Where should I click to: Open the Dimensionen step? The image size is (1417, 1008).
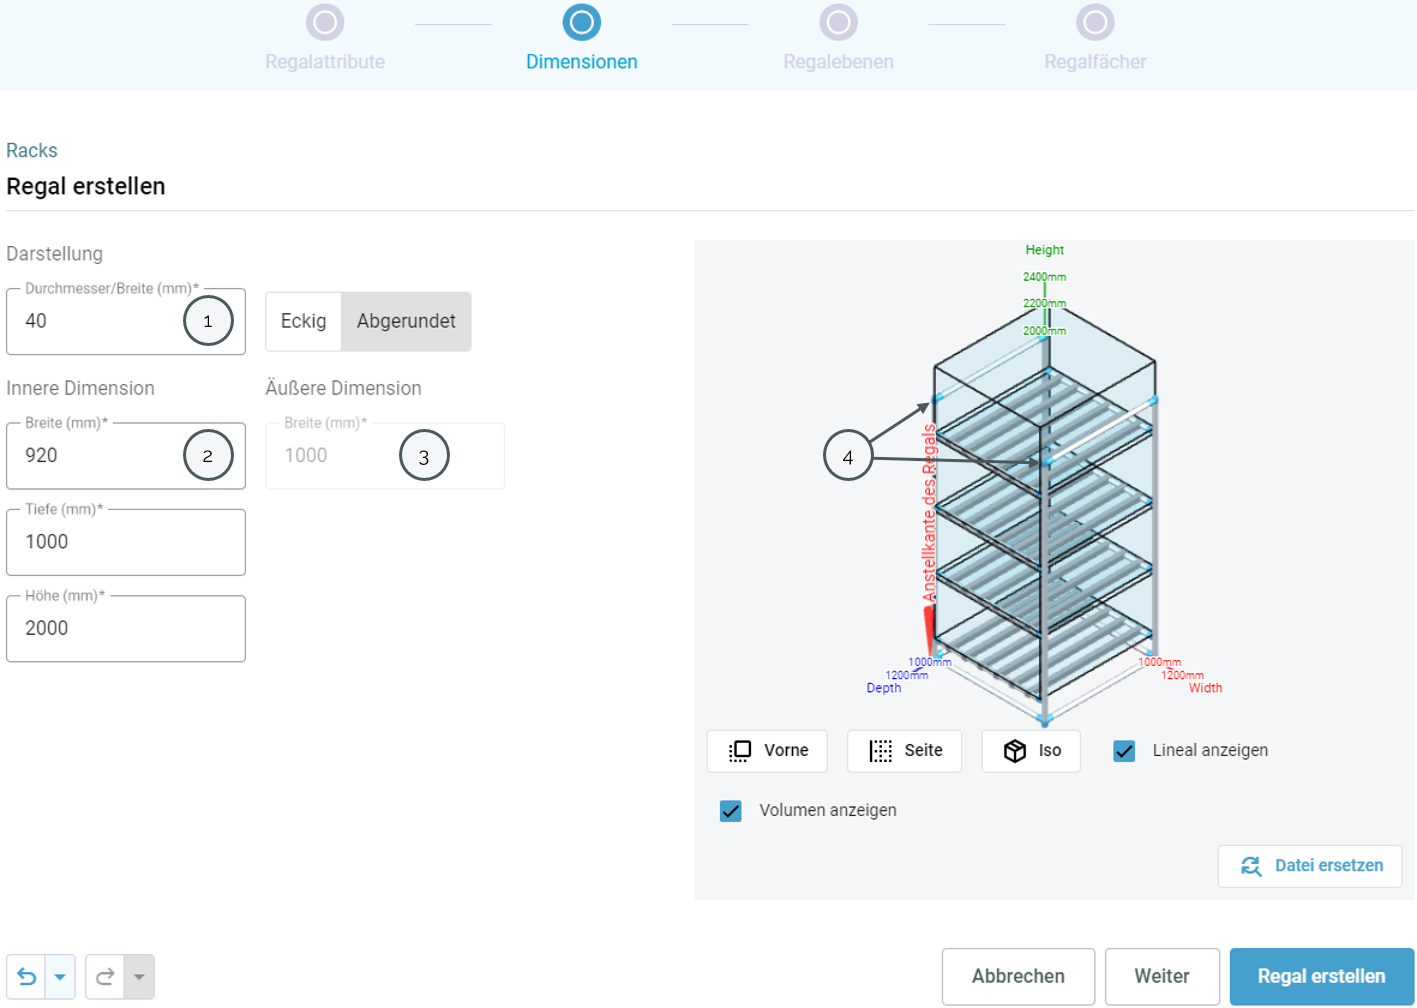[582, 23]
